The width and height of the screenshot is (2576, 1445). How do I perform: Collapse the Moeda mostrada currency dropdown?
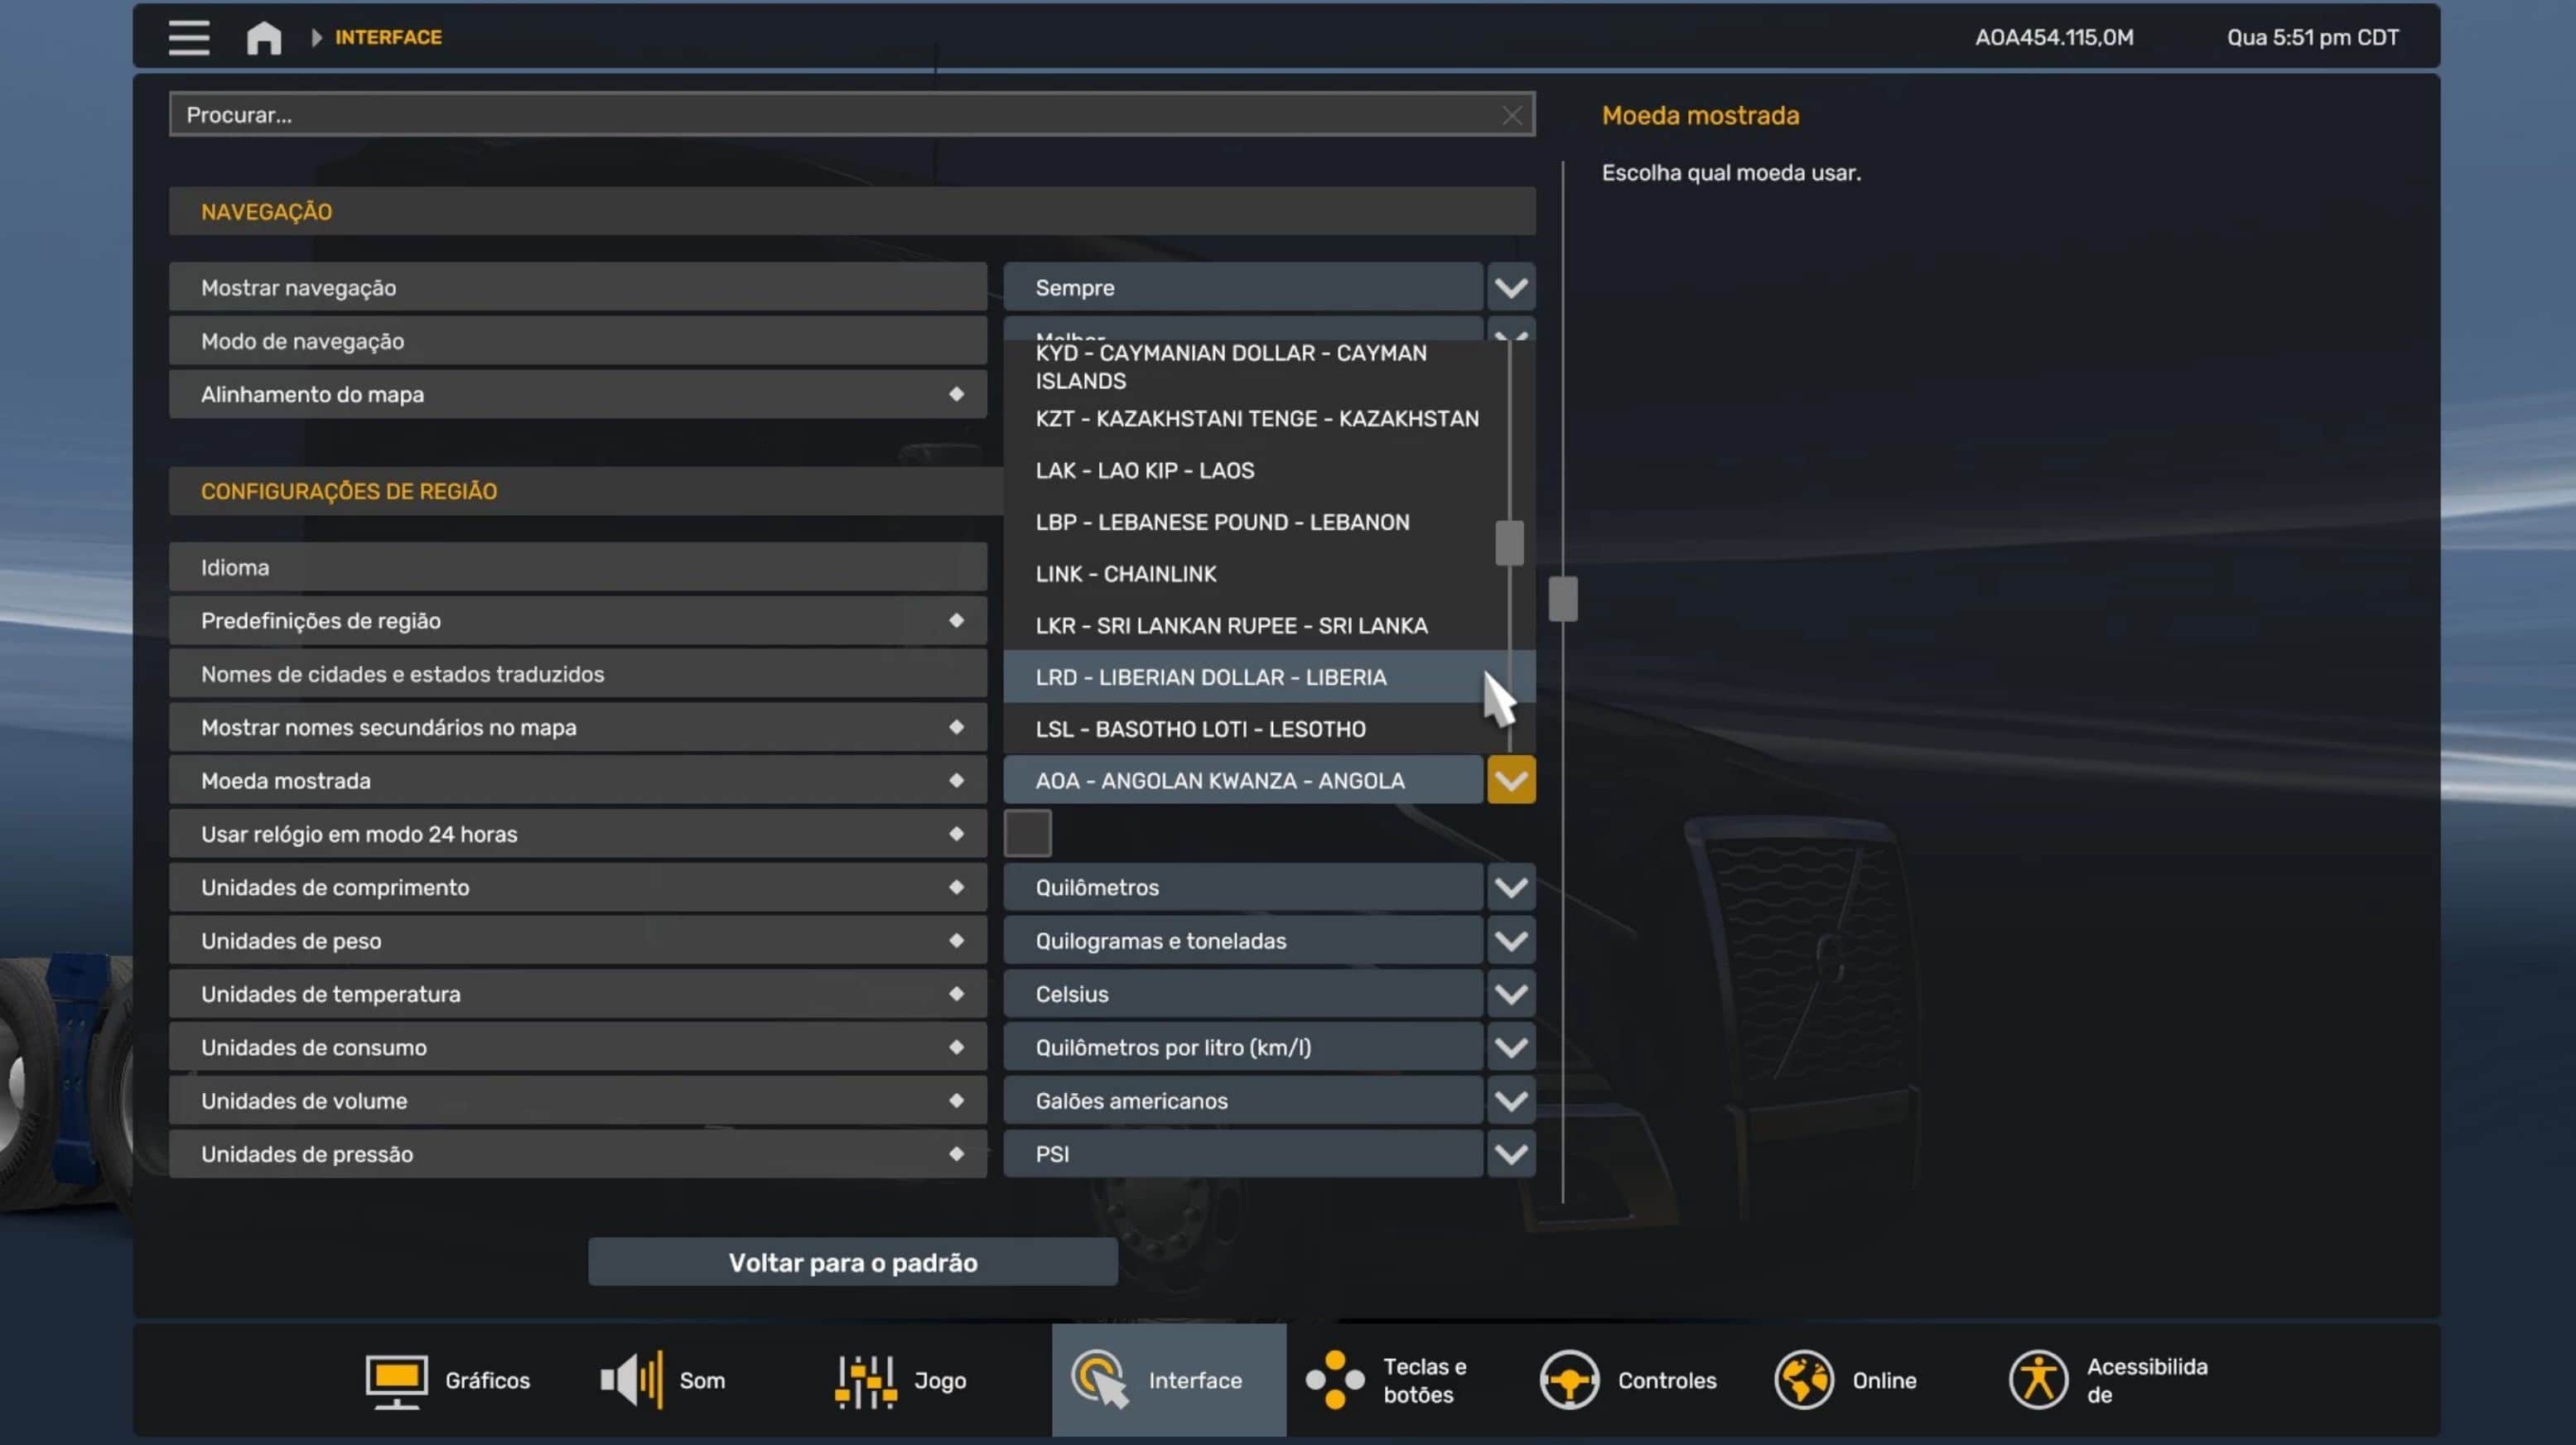[x=1510, y=781]
